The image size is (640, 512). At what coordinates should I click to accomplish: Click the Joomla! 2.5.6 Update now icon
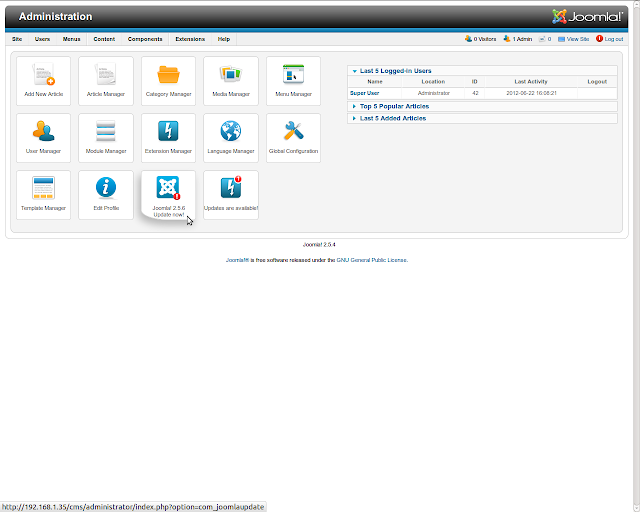click(168, 195)
